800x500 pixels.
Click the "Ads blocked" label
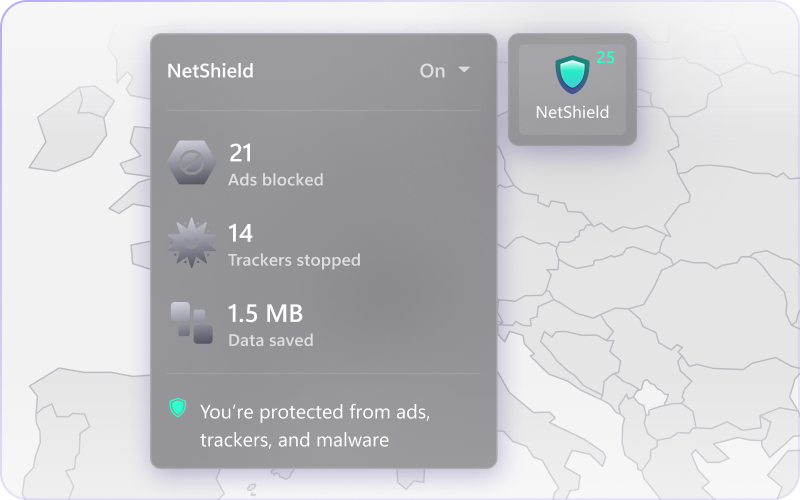tap(275, 180)
